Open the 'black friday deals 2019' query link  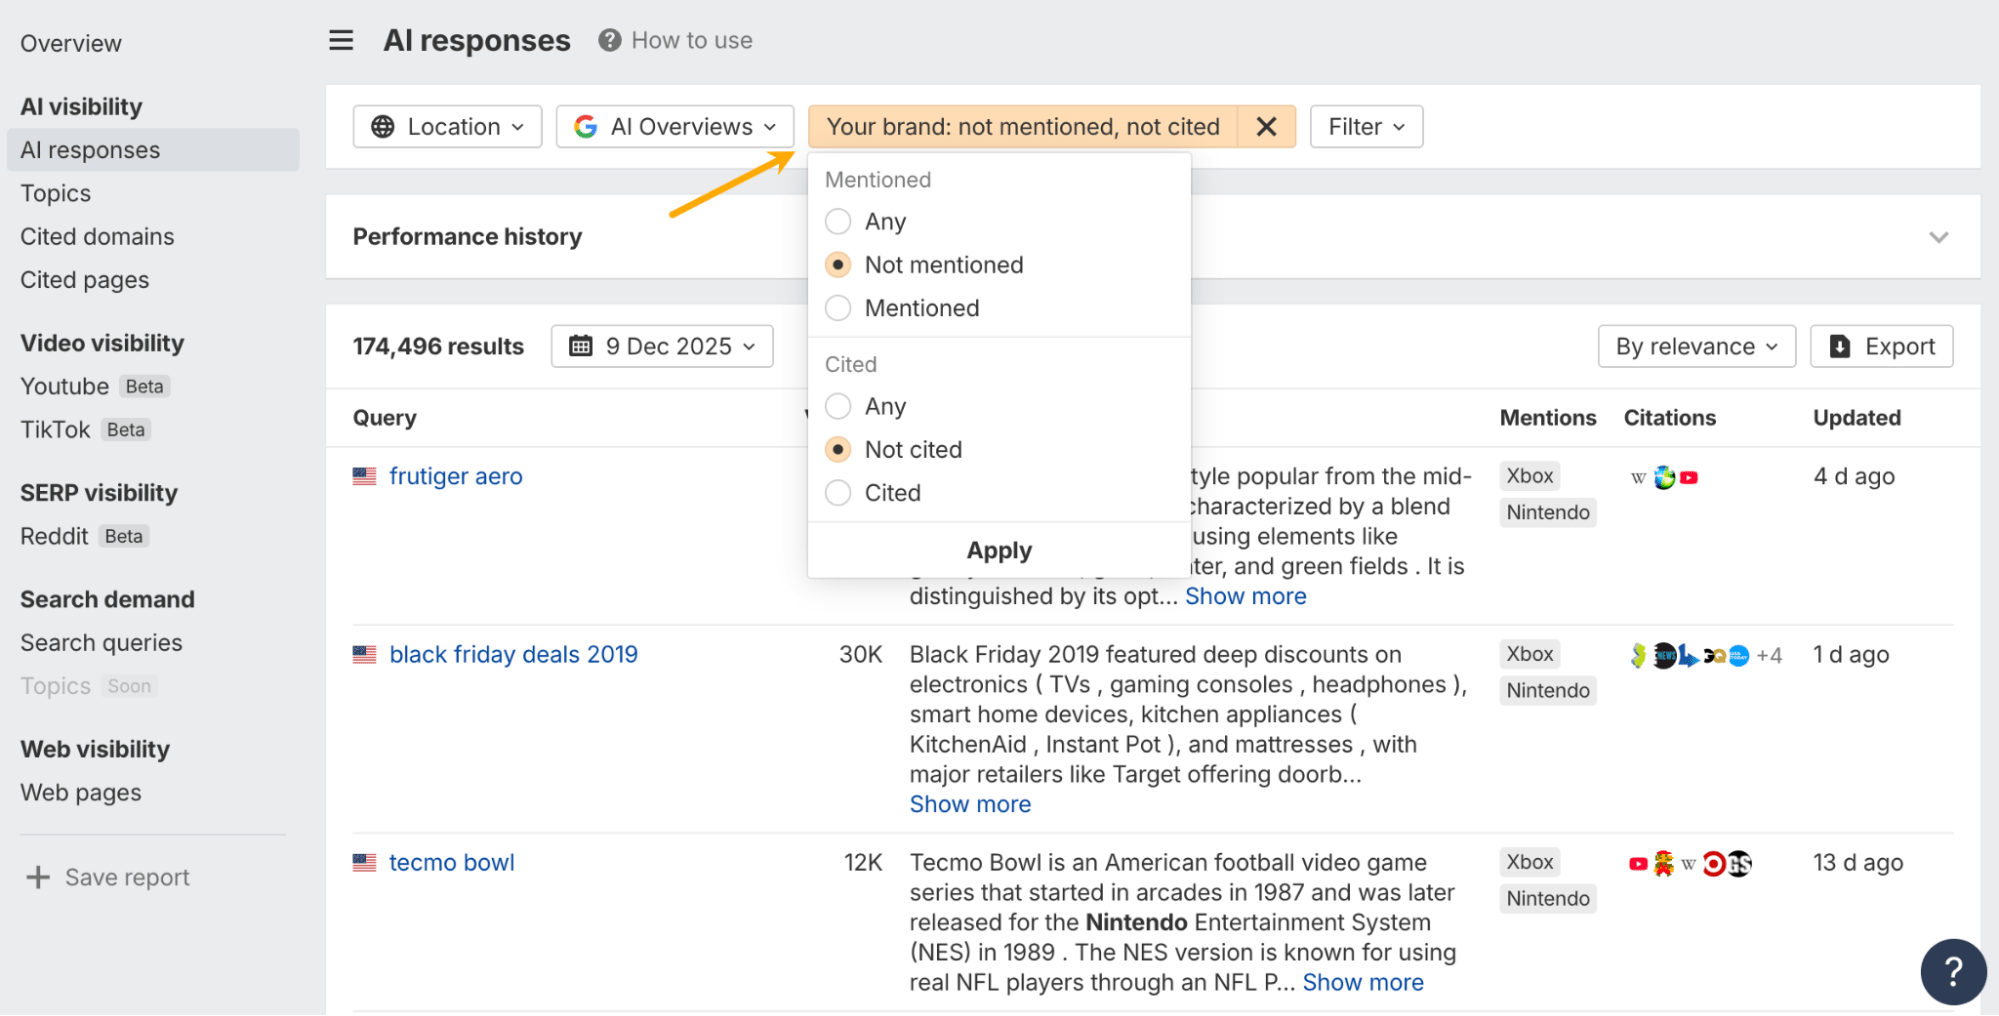513,654
